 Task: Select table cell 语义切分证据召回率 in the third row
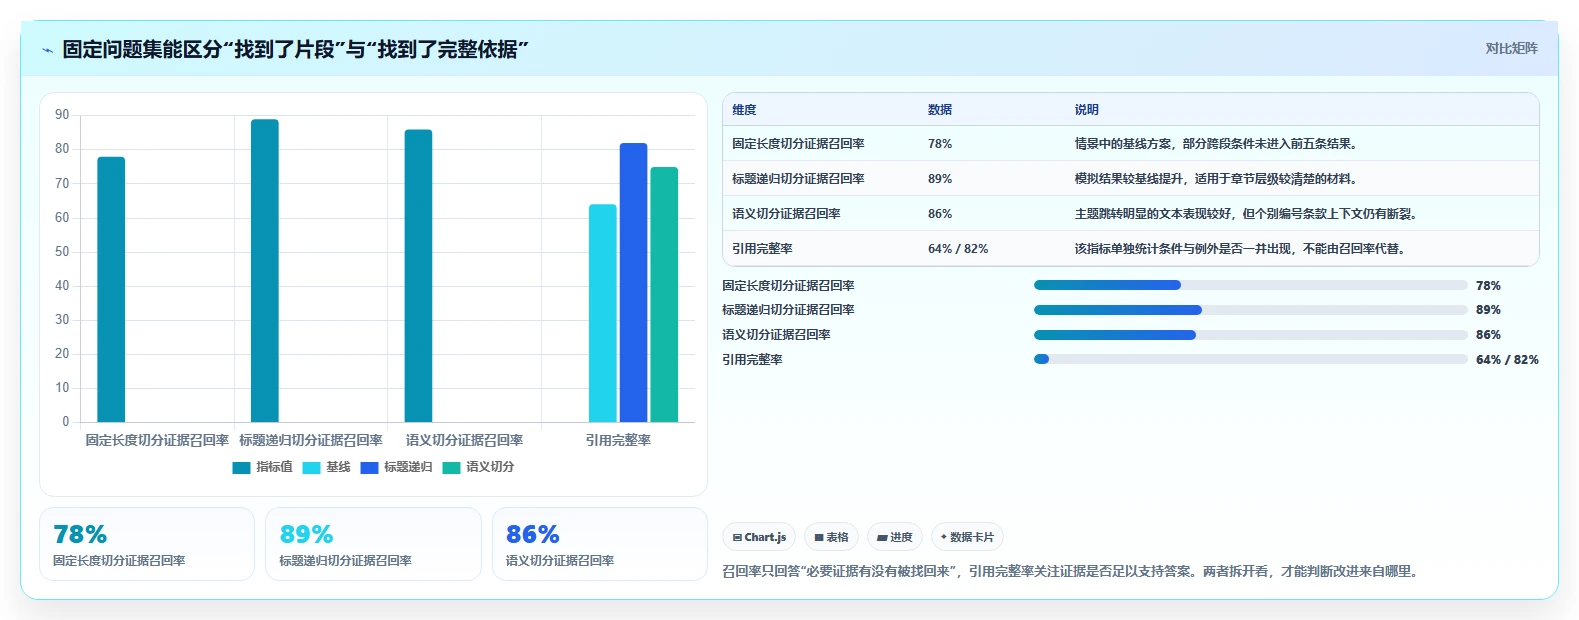pyautogui.click(x=786, y=214)
